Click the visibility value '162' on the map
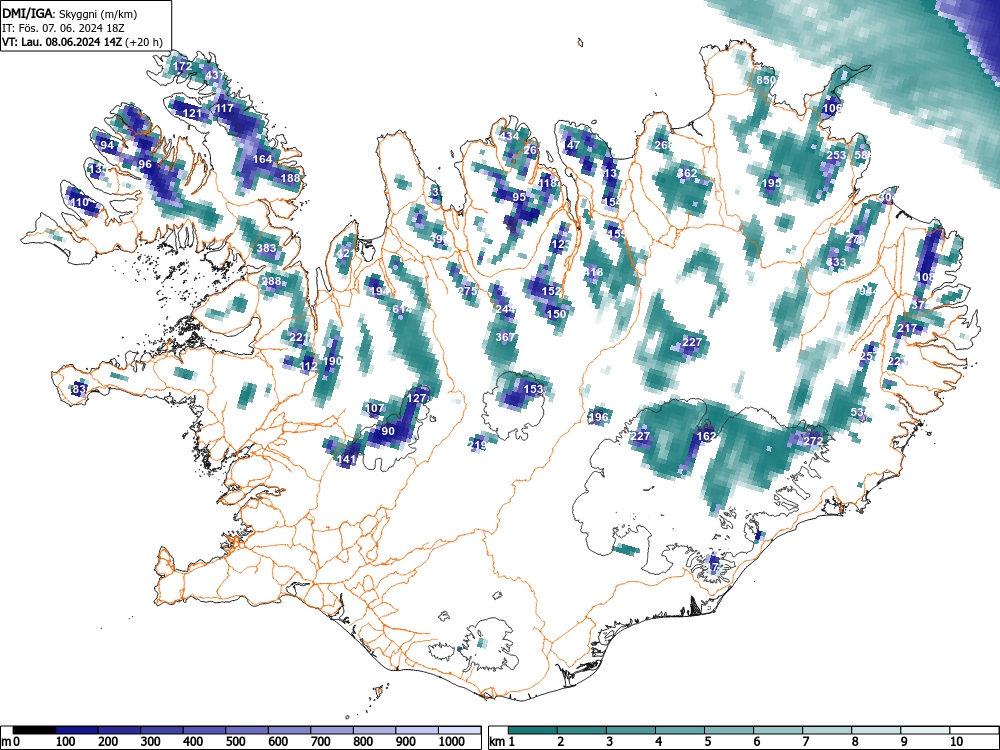Viewport: 1000px width, 750px height. click(x=706, y=436)
